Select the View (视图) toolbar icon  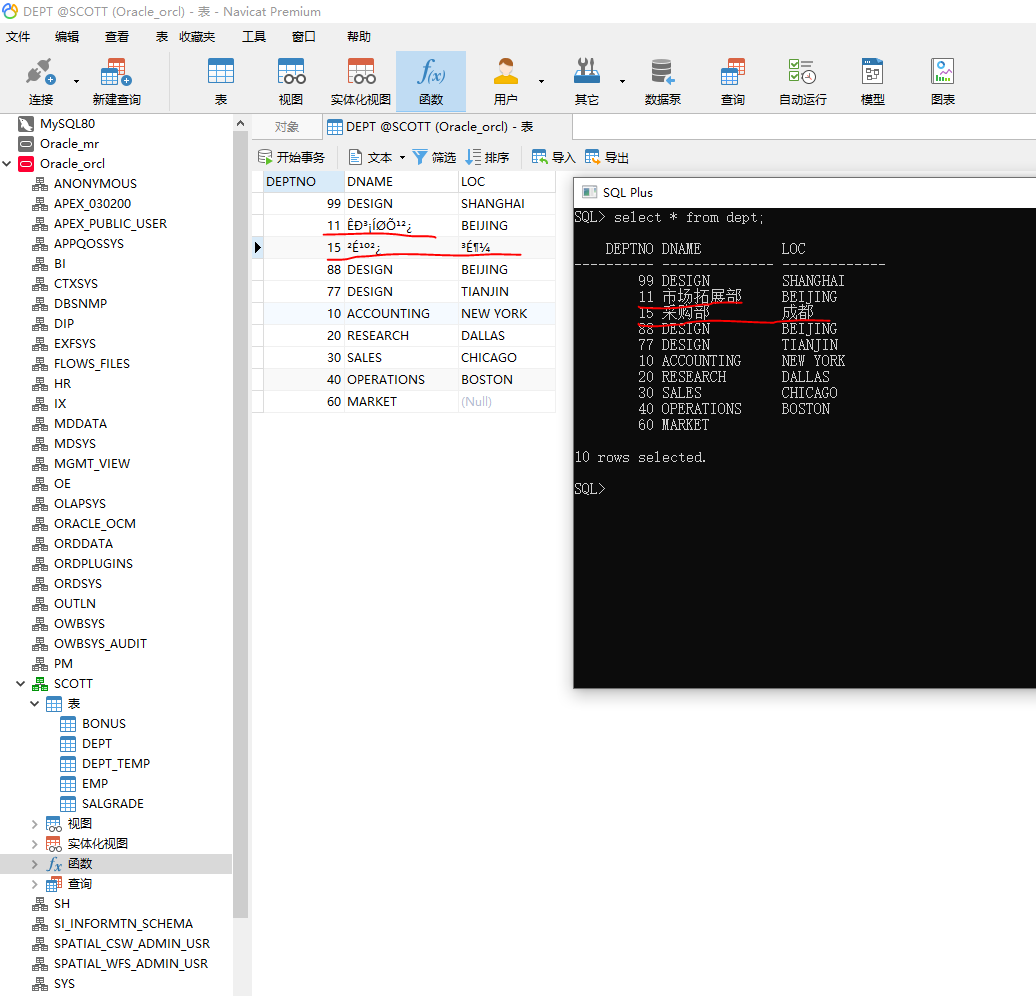(x=291, y=81)
